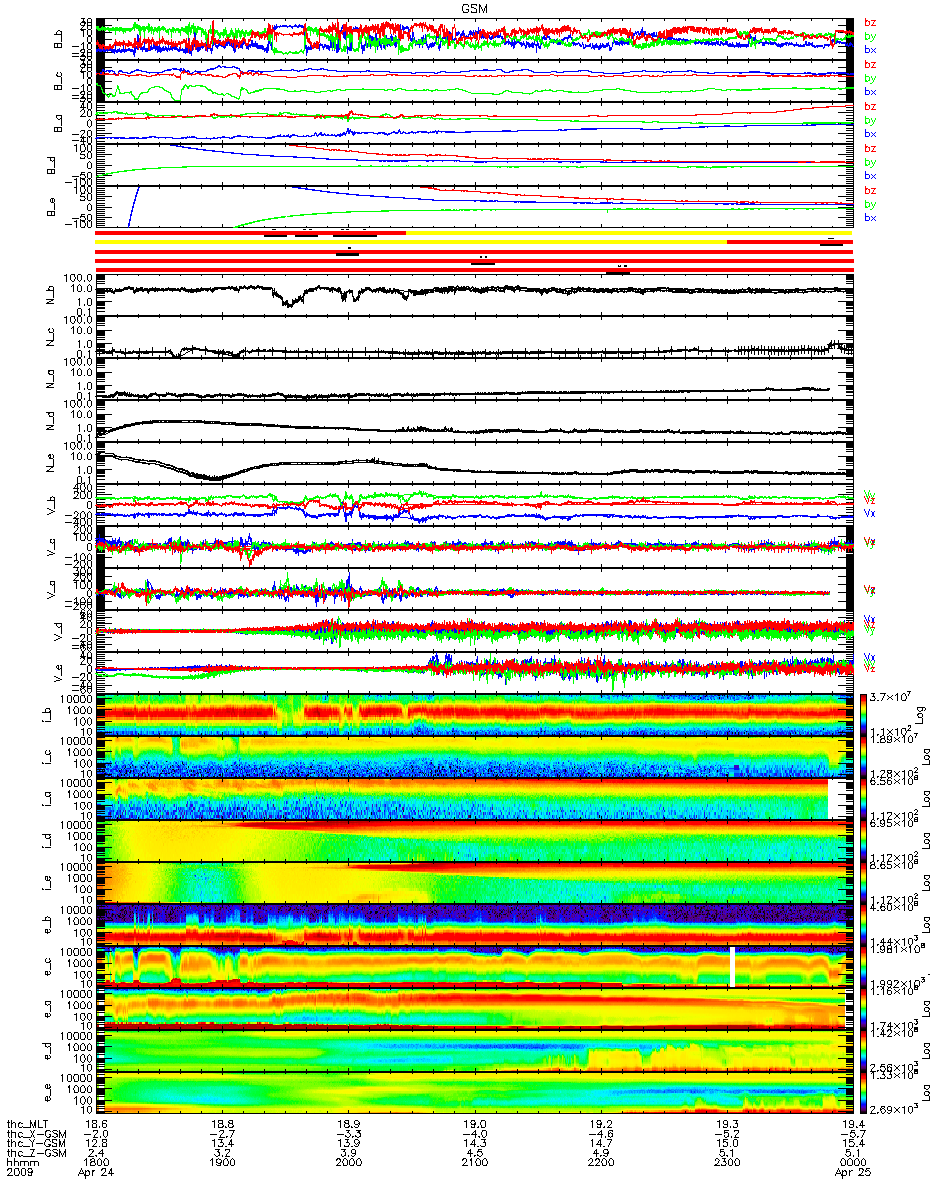Click the Vx legend of V_b panel

click(870, 511)
